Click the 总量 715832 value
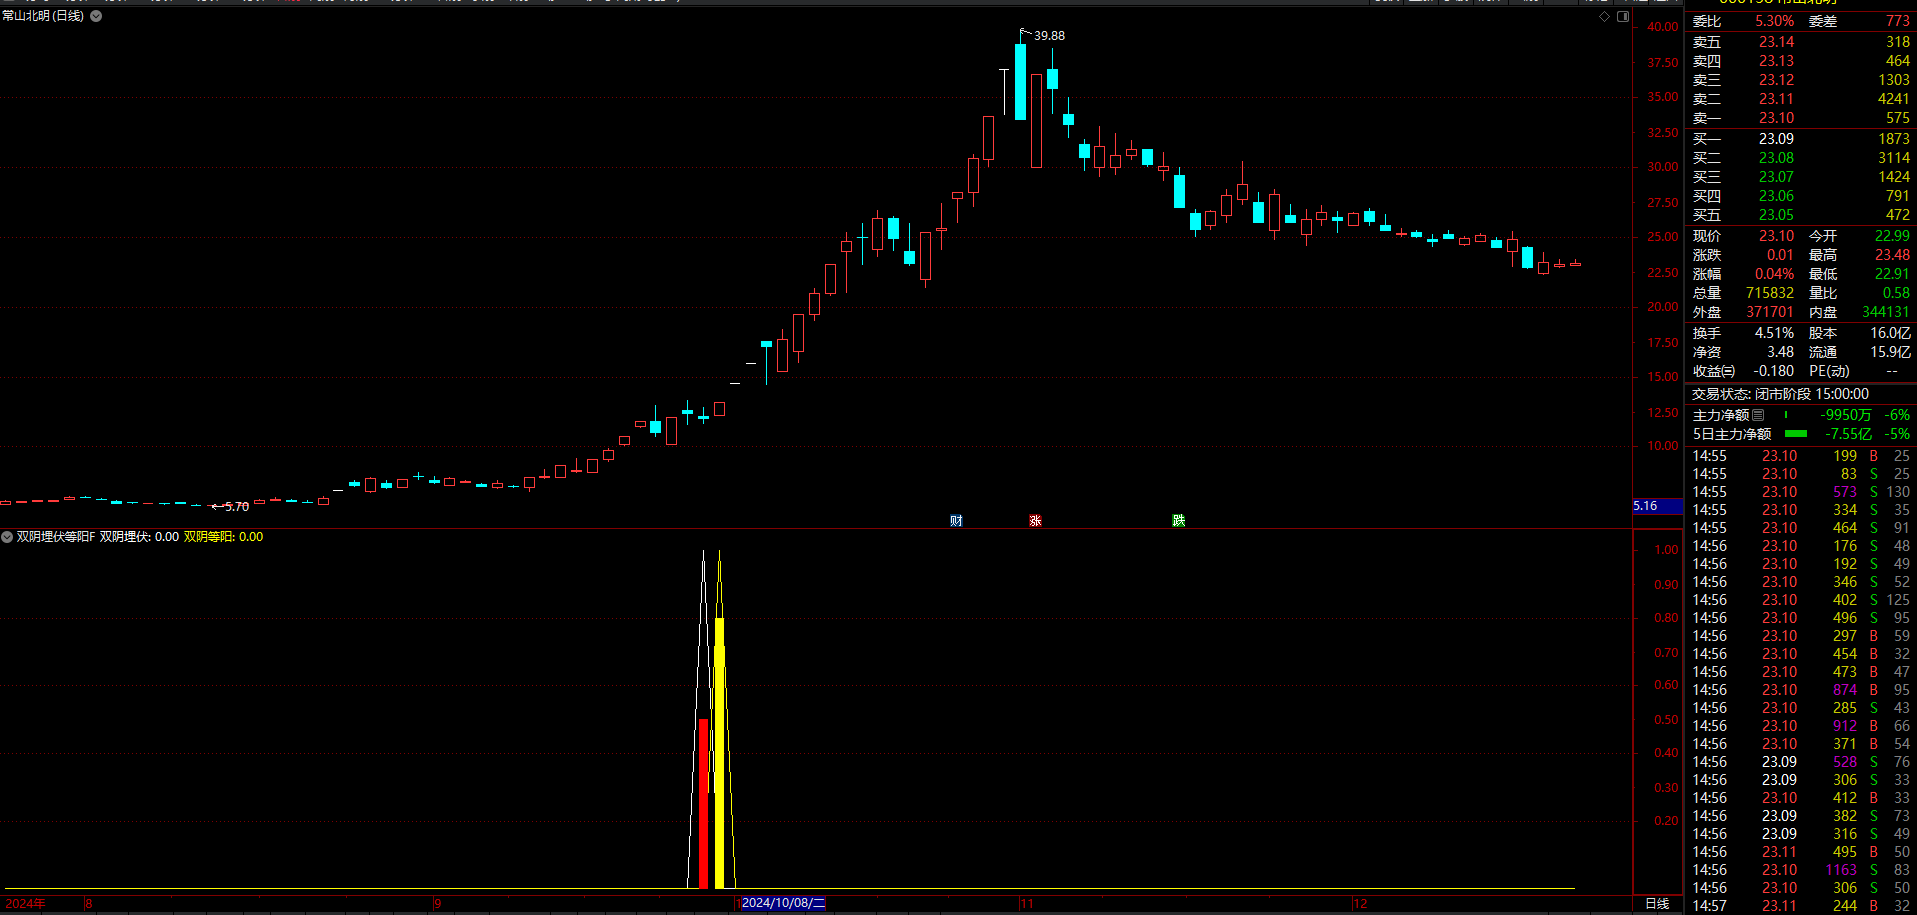Screen dimensions: 1917x915 click(1770, 293)
